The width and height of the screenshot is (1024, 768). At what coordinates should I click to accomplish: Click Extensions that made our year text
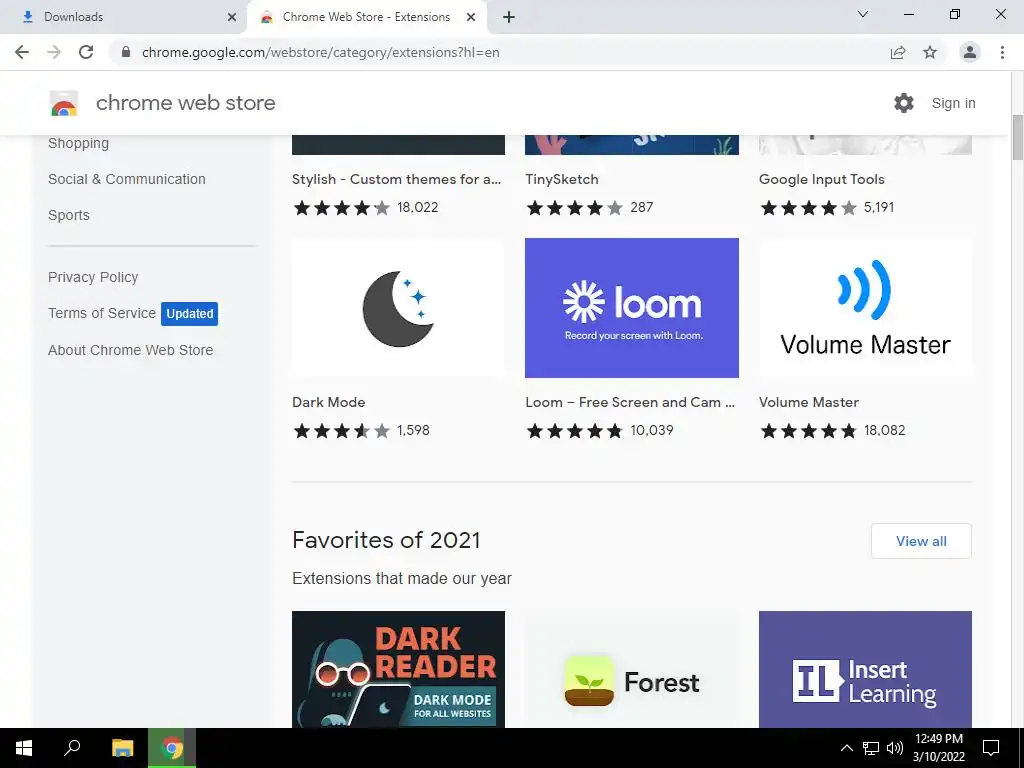[x=402, y=579]
